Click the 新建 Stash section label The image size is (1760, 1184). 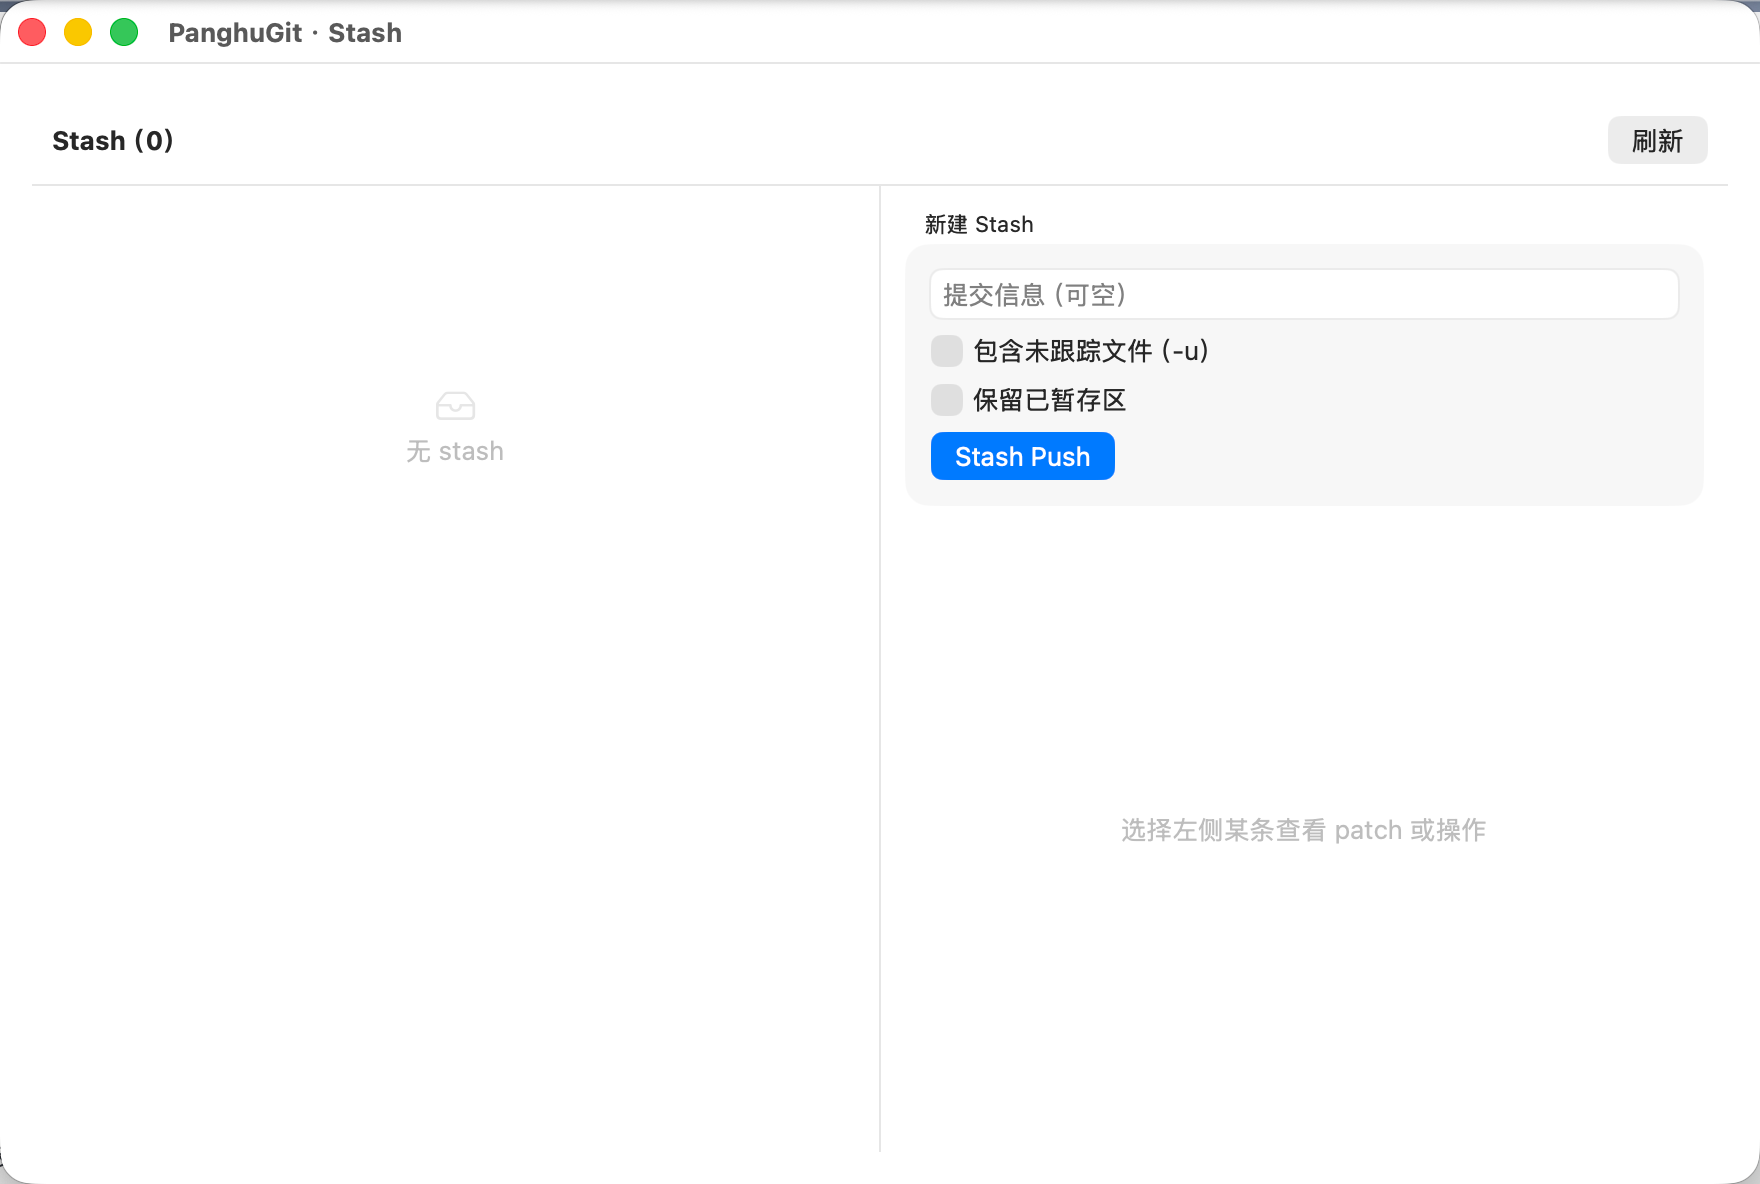[x=979, y=224]
